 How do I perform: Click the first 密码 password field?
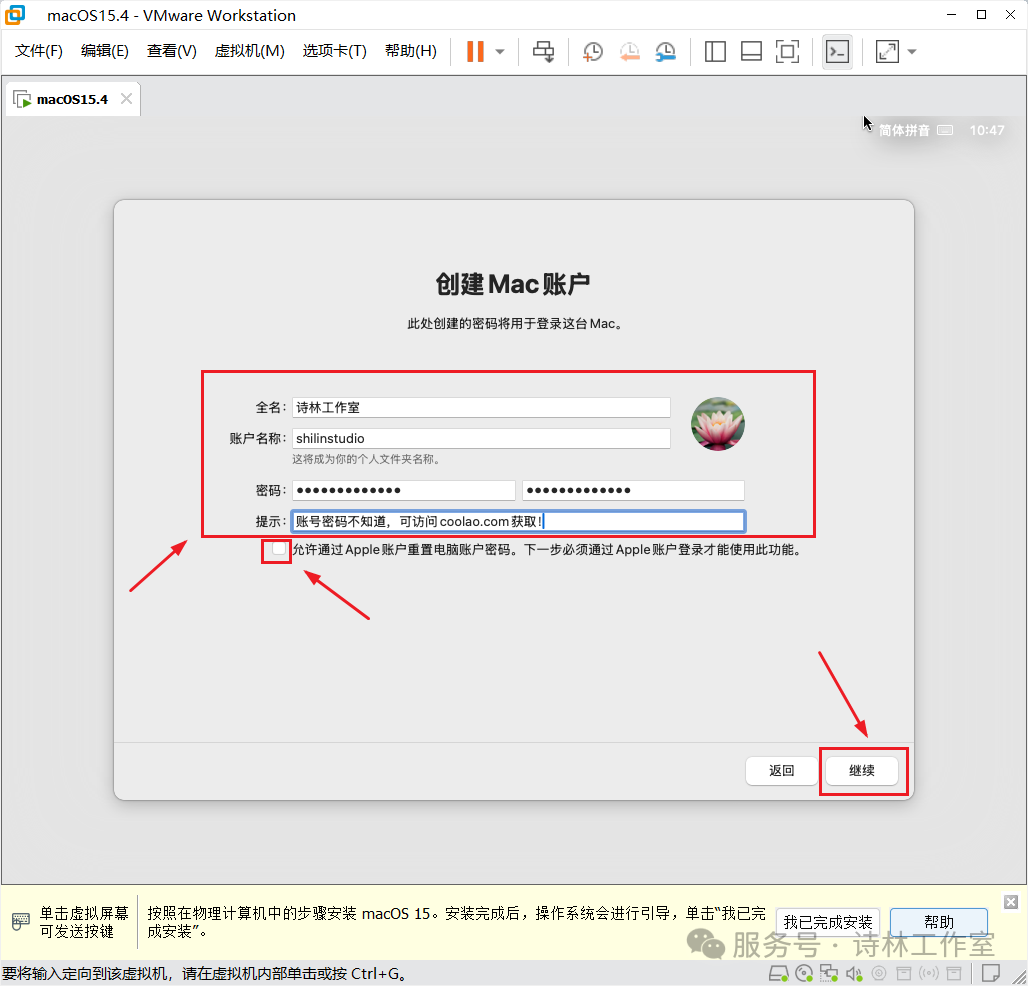pos(403,490)
